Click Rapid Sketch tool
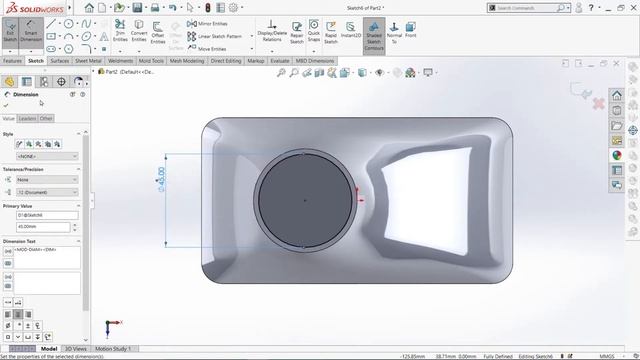640x360 pixels. click(331, 33)
